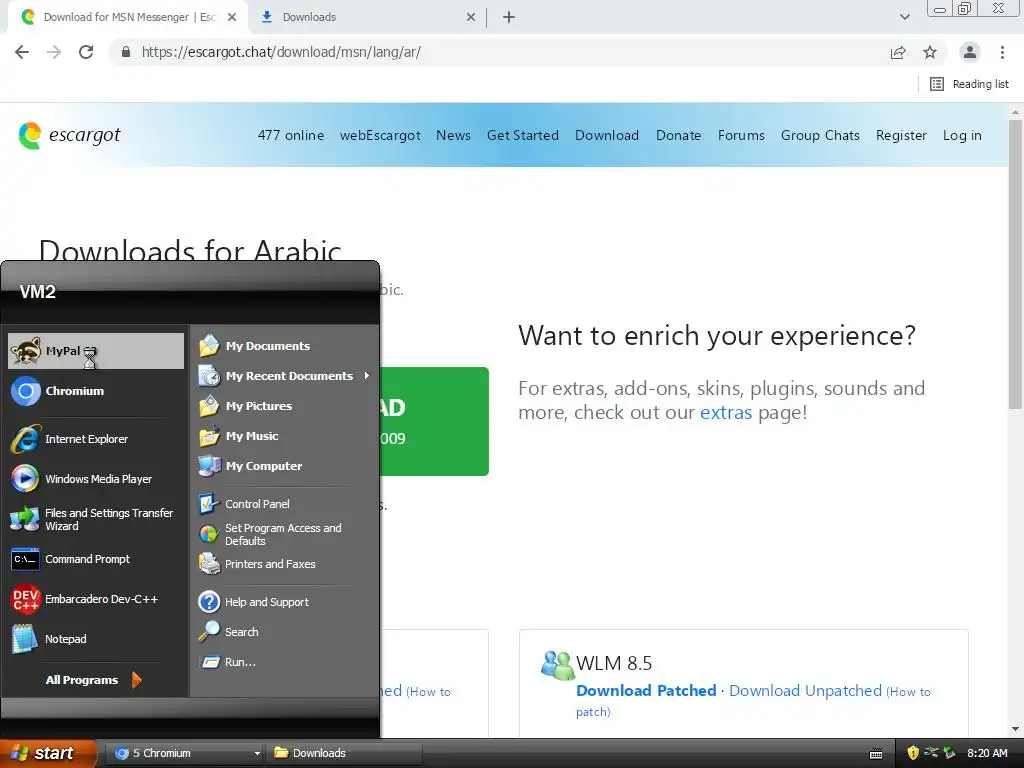This screenshot has width=1024, height=768.
Task: Click the page vertical scrollbar thumb
Action: pos(1015,264)
